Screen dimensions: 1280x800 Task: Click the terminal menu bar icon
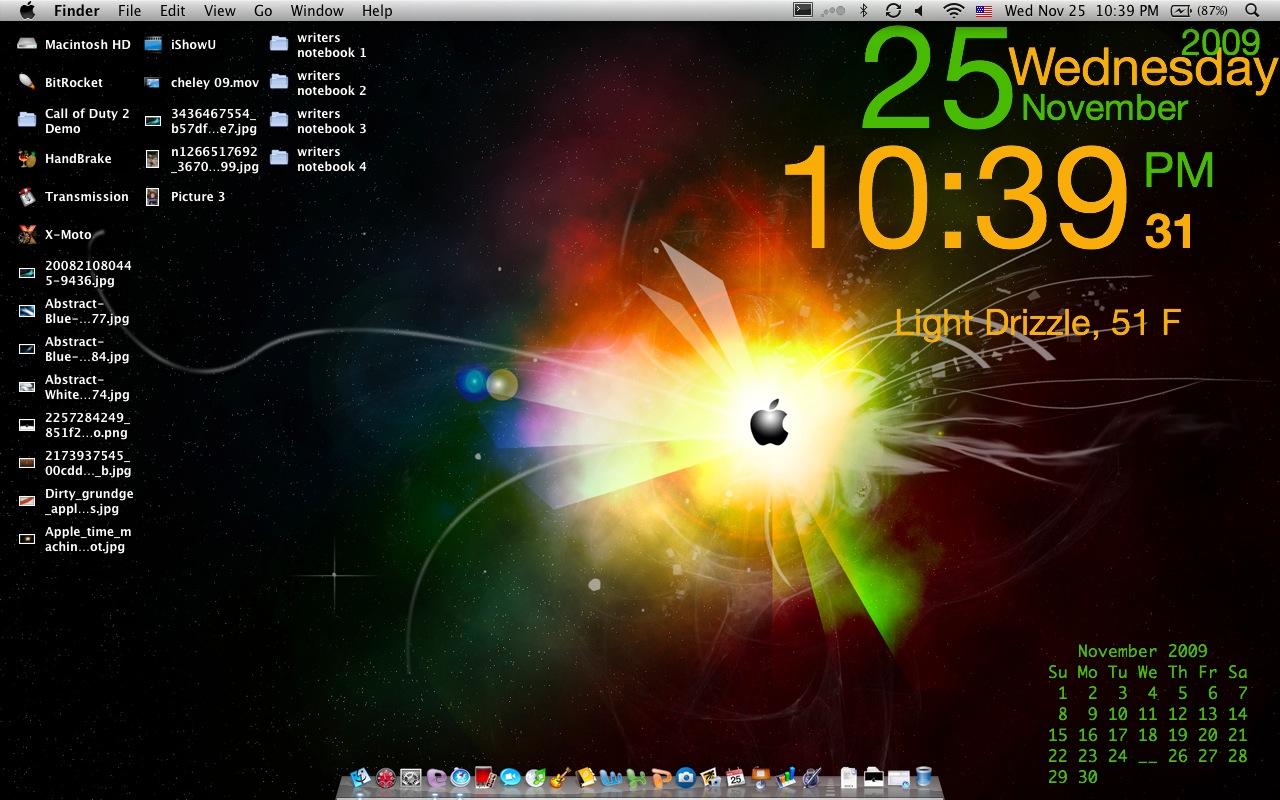802,10
